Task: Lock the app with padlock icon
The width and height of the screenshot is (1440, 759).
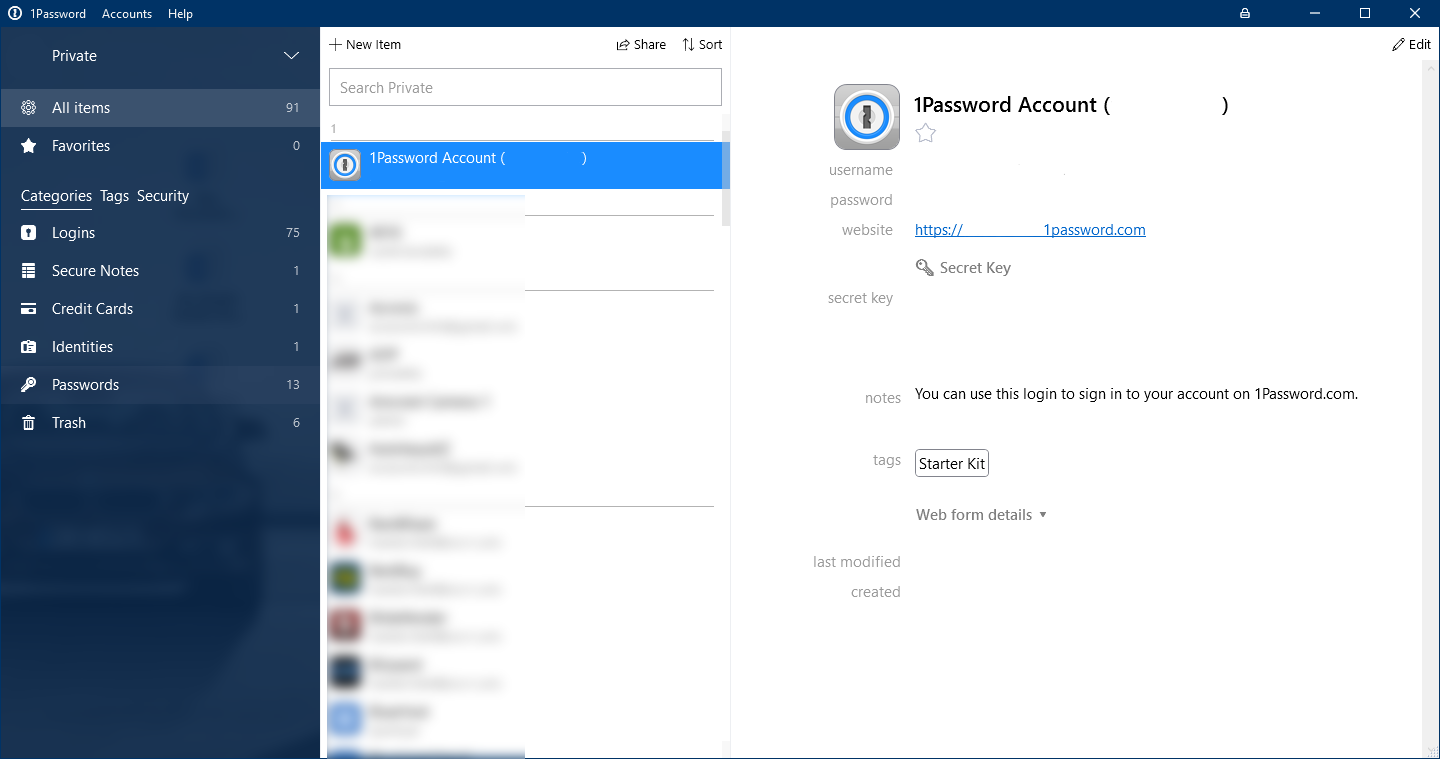Action: pos(1245,13)
